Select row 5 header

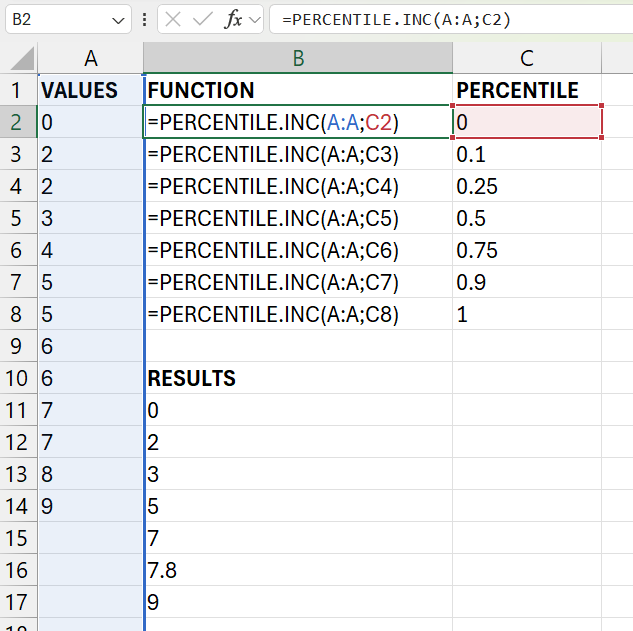(x=18, y=218)
